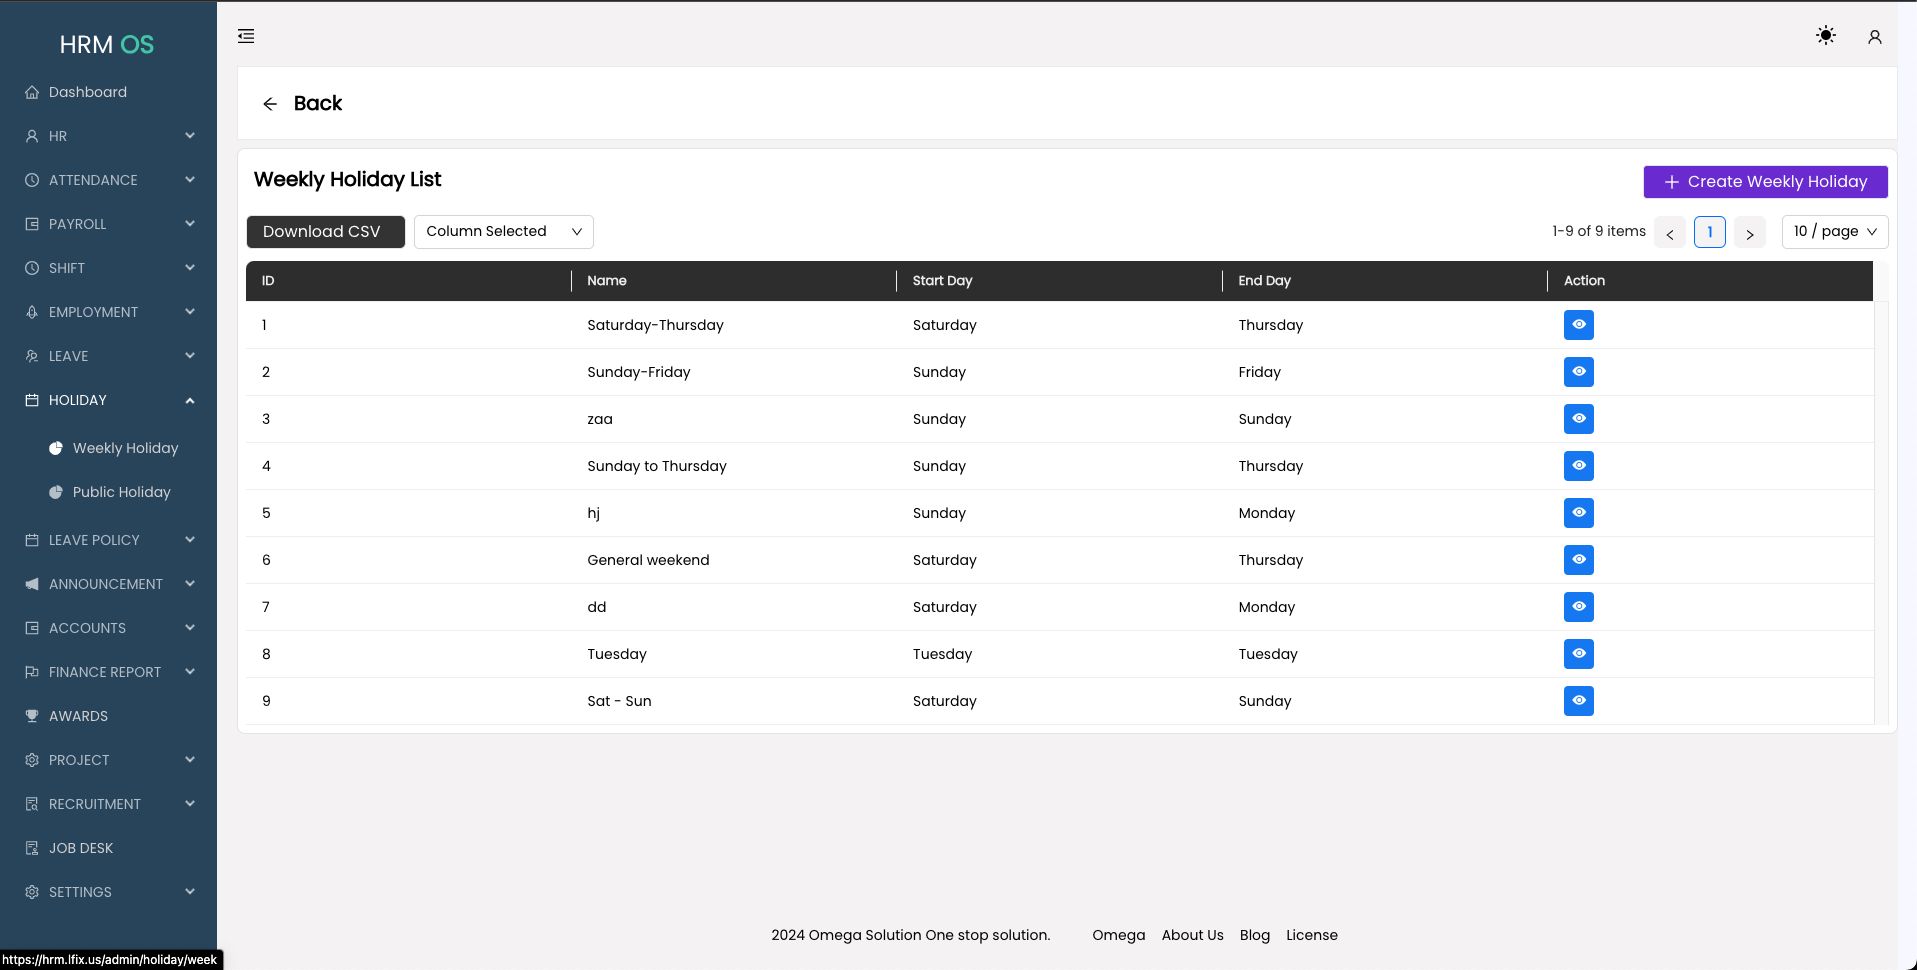
Task: Click the Public Holiday pie icon
Action: click(56, 492)
